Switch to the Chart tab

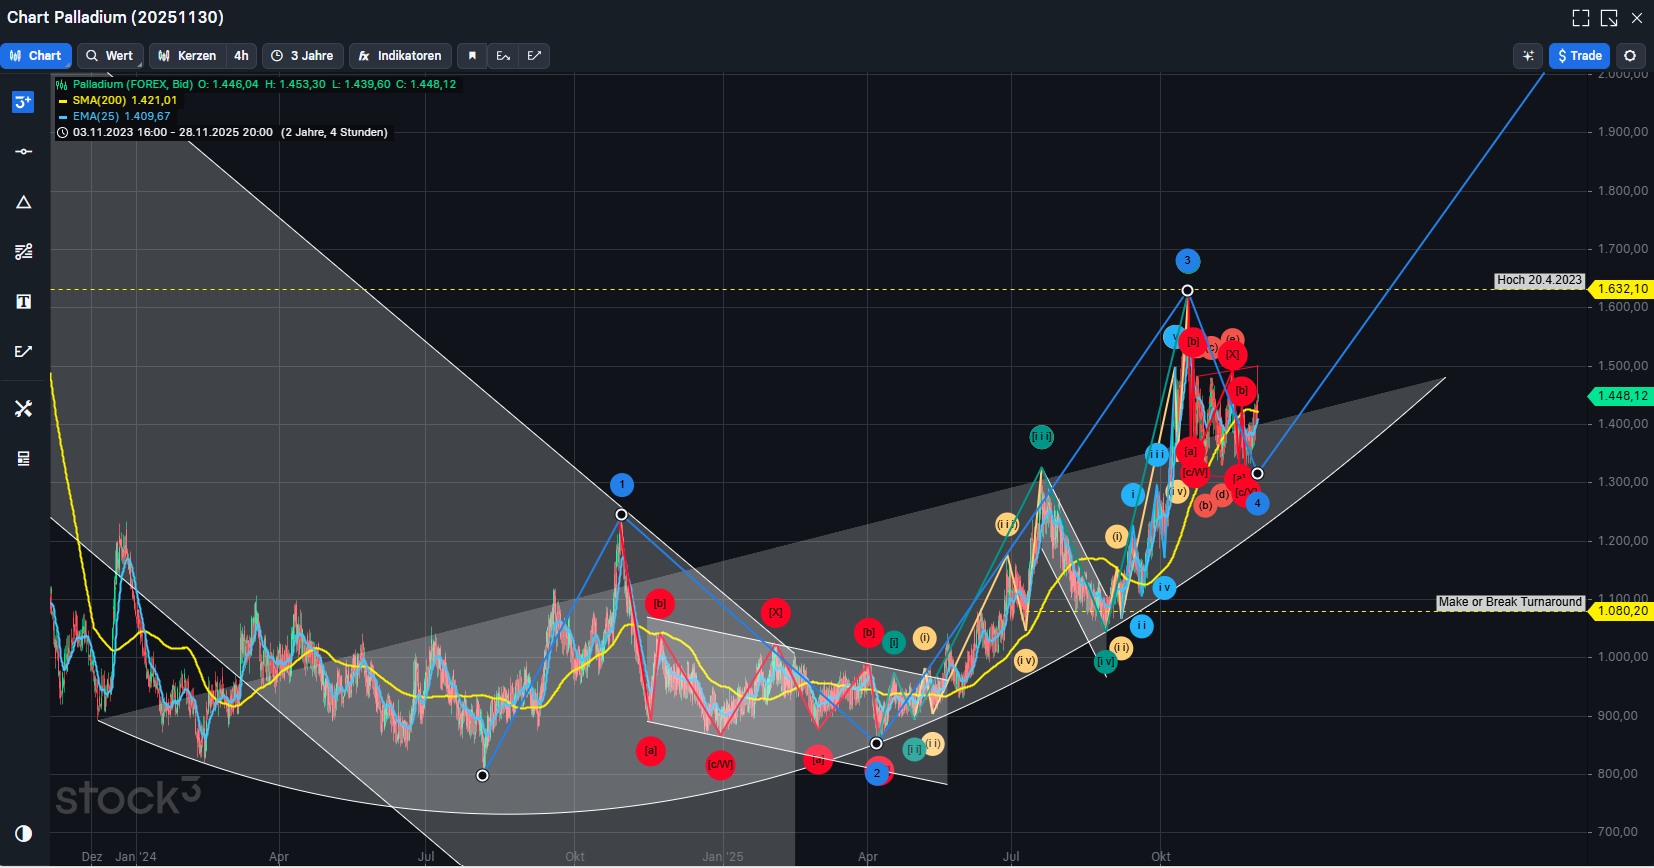36,56
